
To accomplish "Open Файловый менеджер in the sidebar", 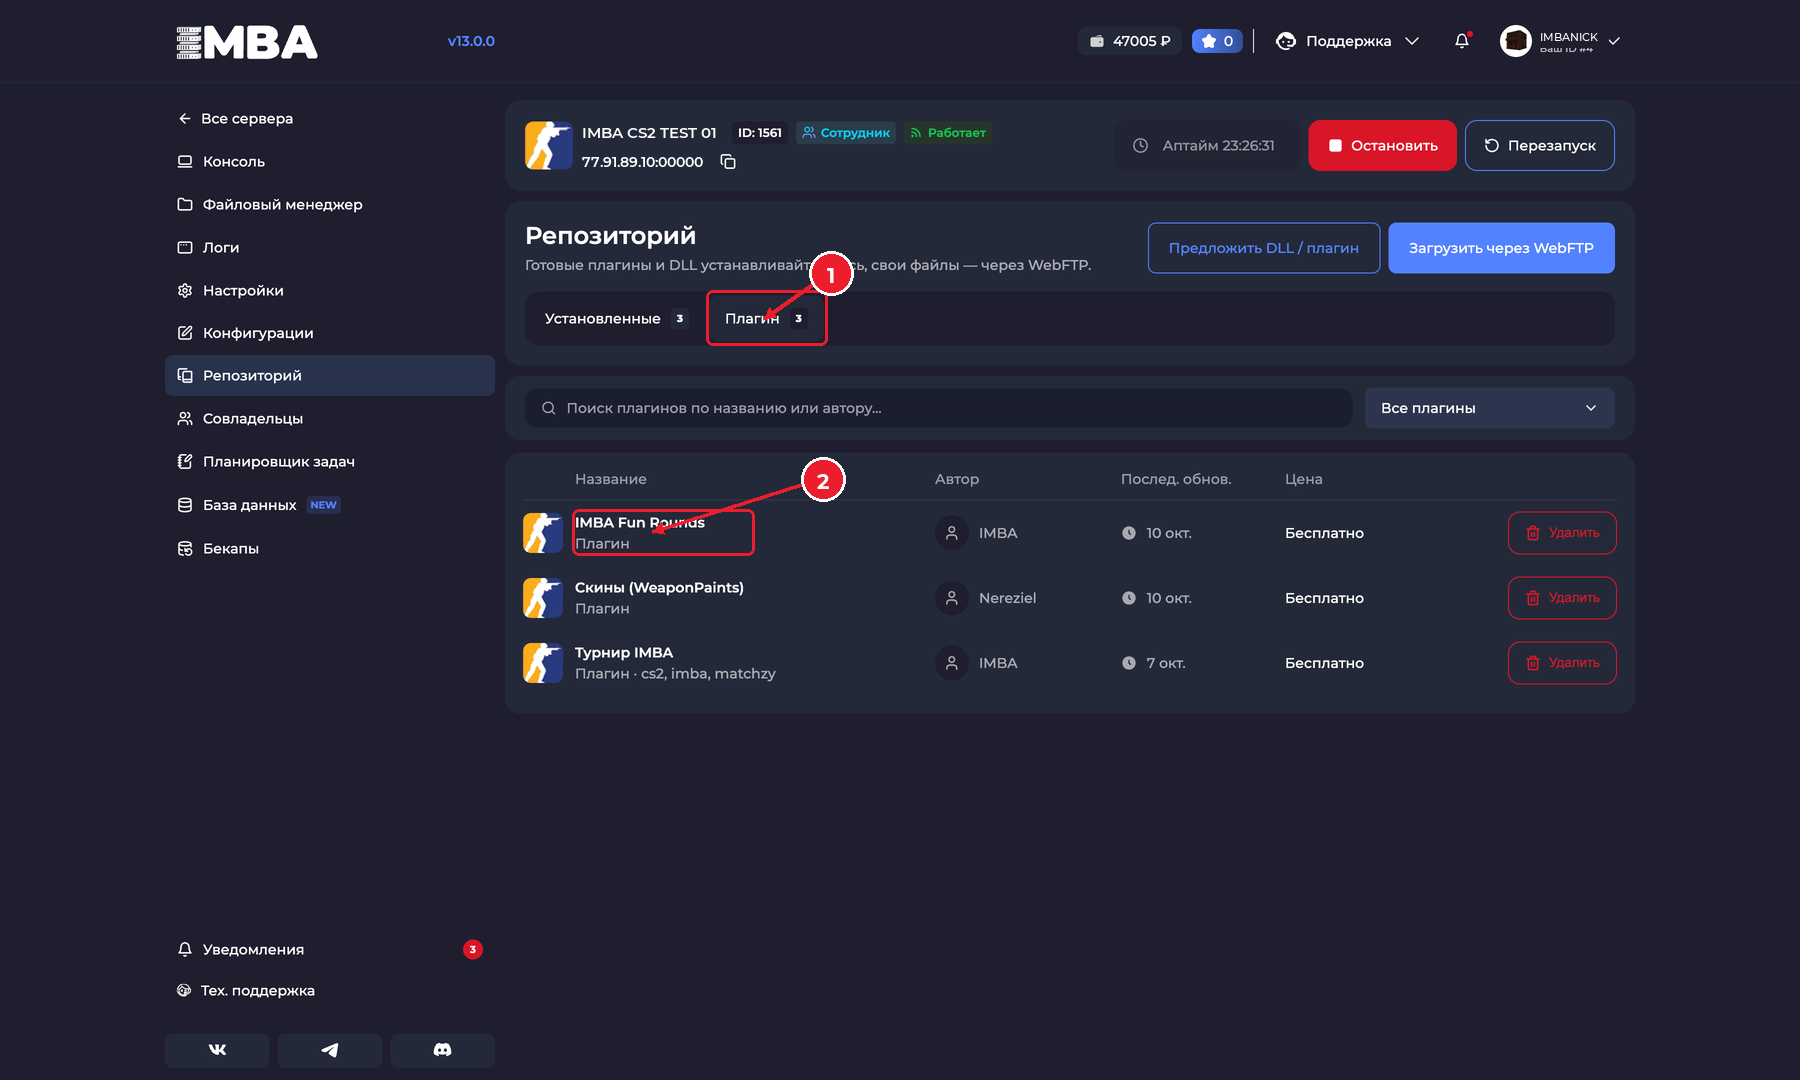I will point(330,204).
